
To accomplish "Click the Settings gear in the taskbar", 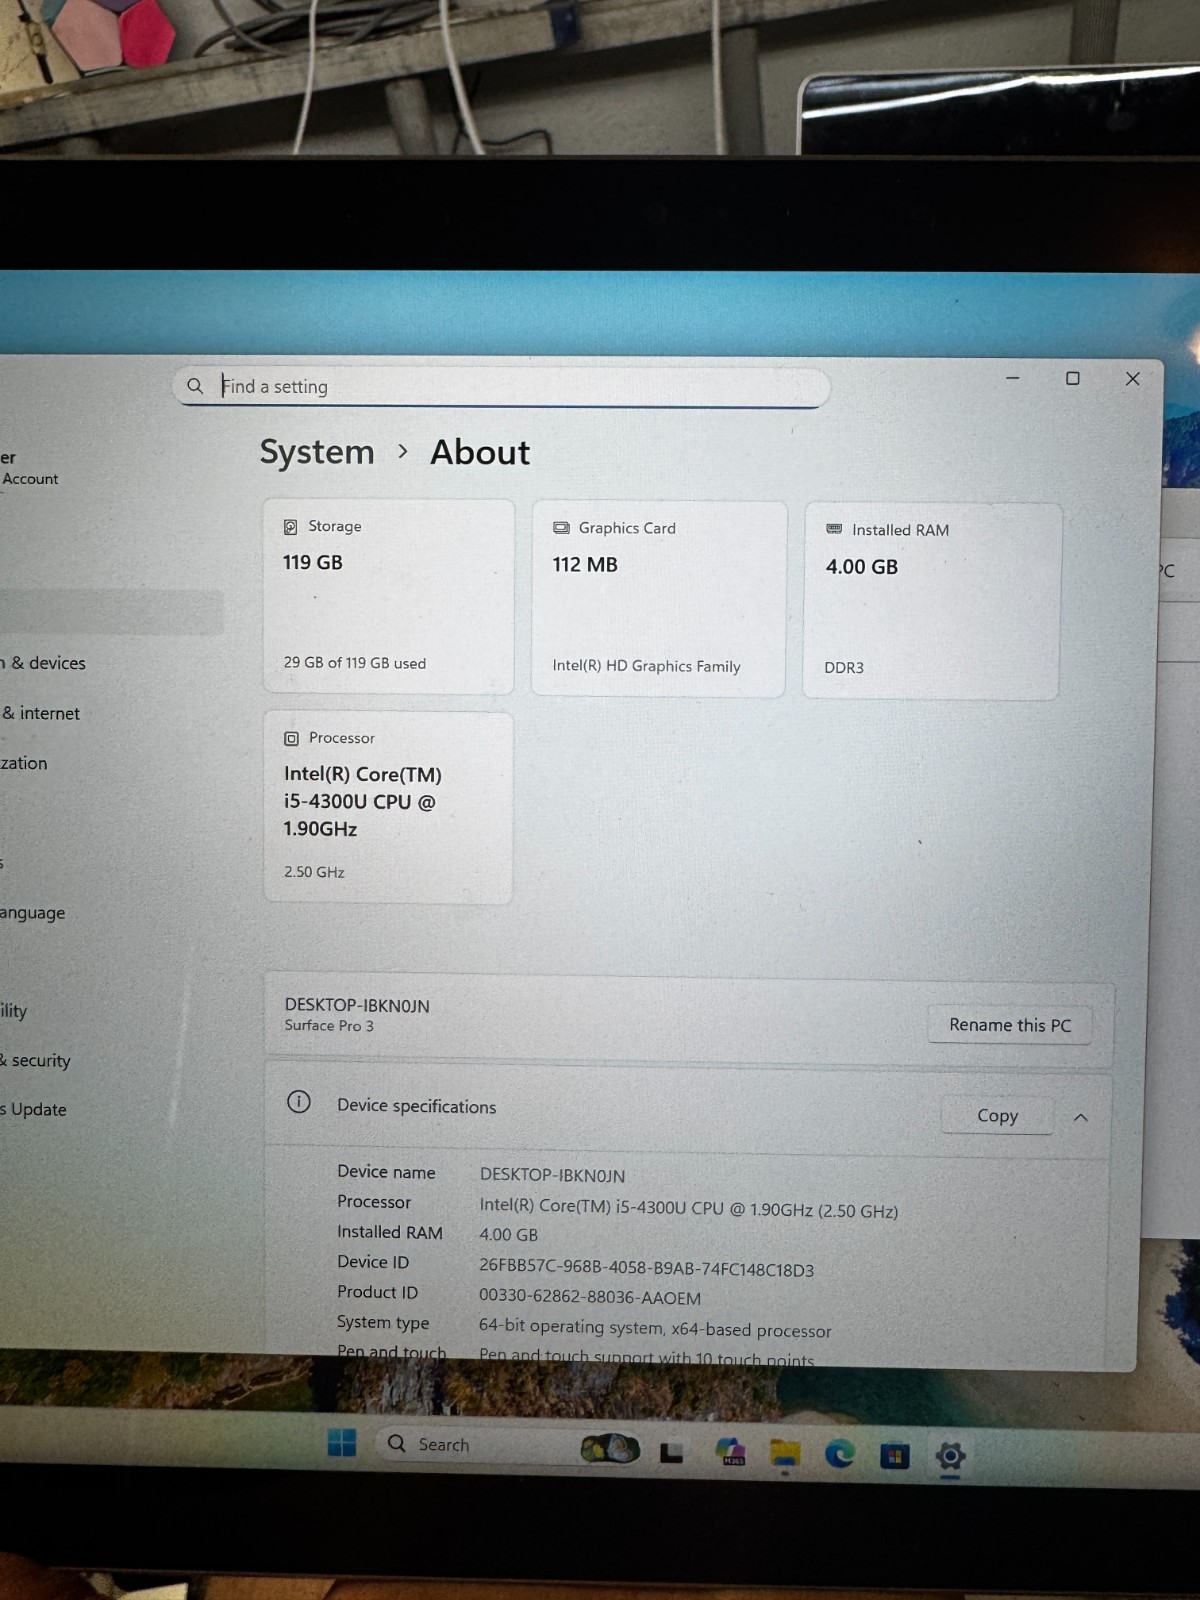I will tap(950, 1456).
